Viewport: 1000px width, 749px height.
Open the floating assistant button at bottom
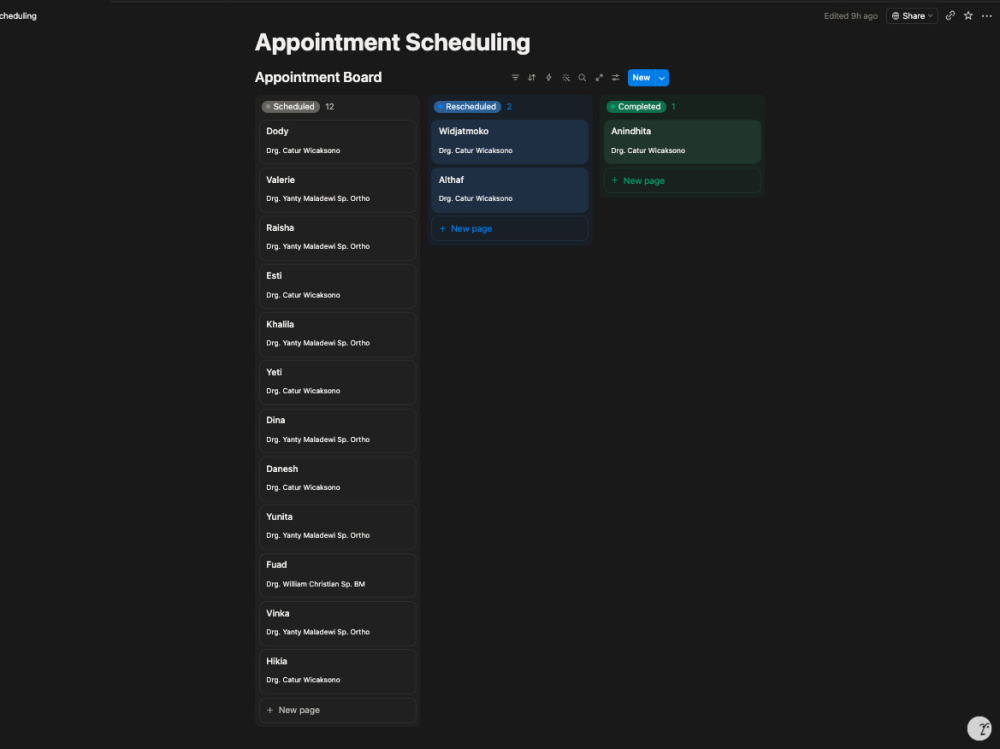pos(980,728)
